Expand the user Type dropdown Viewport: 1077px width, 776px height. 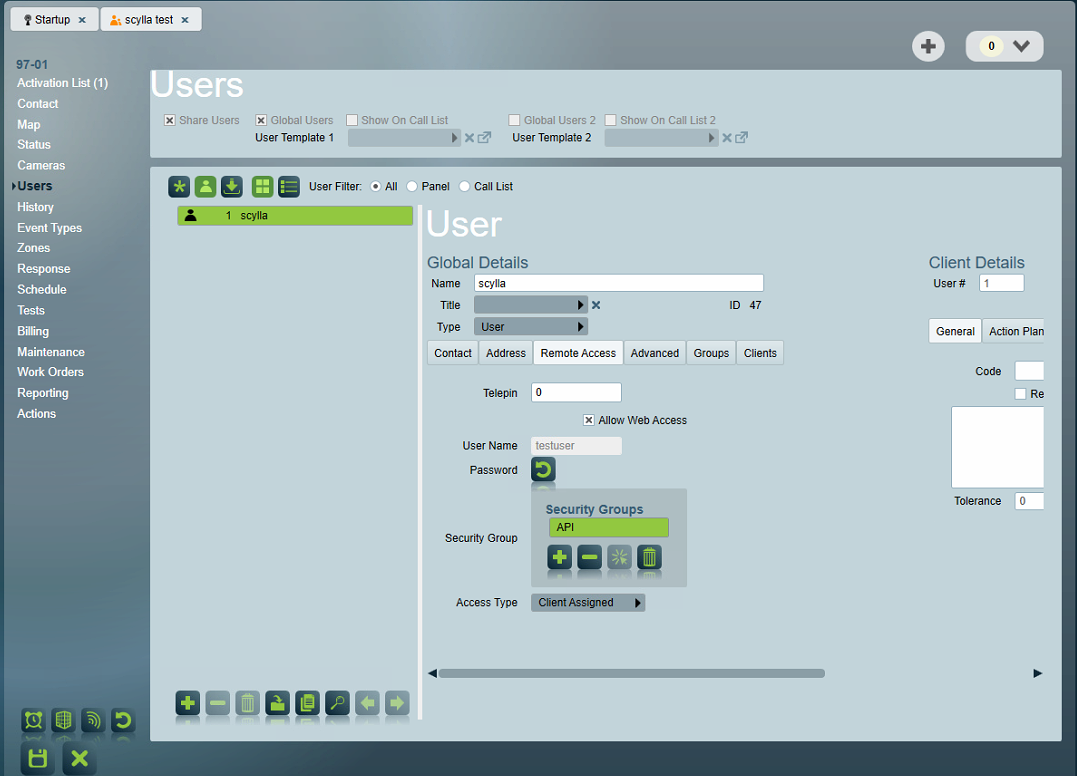[530, 327]
